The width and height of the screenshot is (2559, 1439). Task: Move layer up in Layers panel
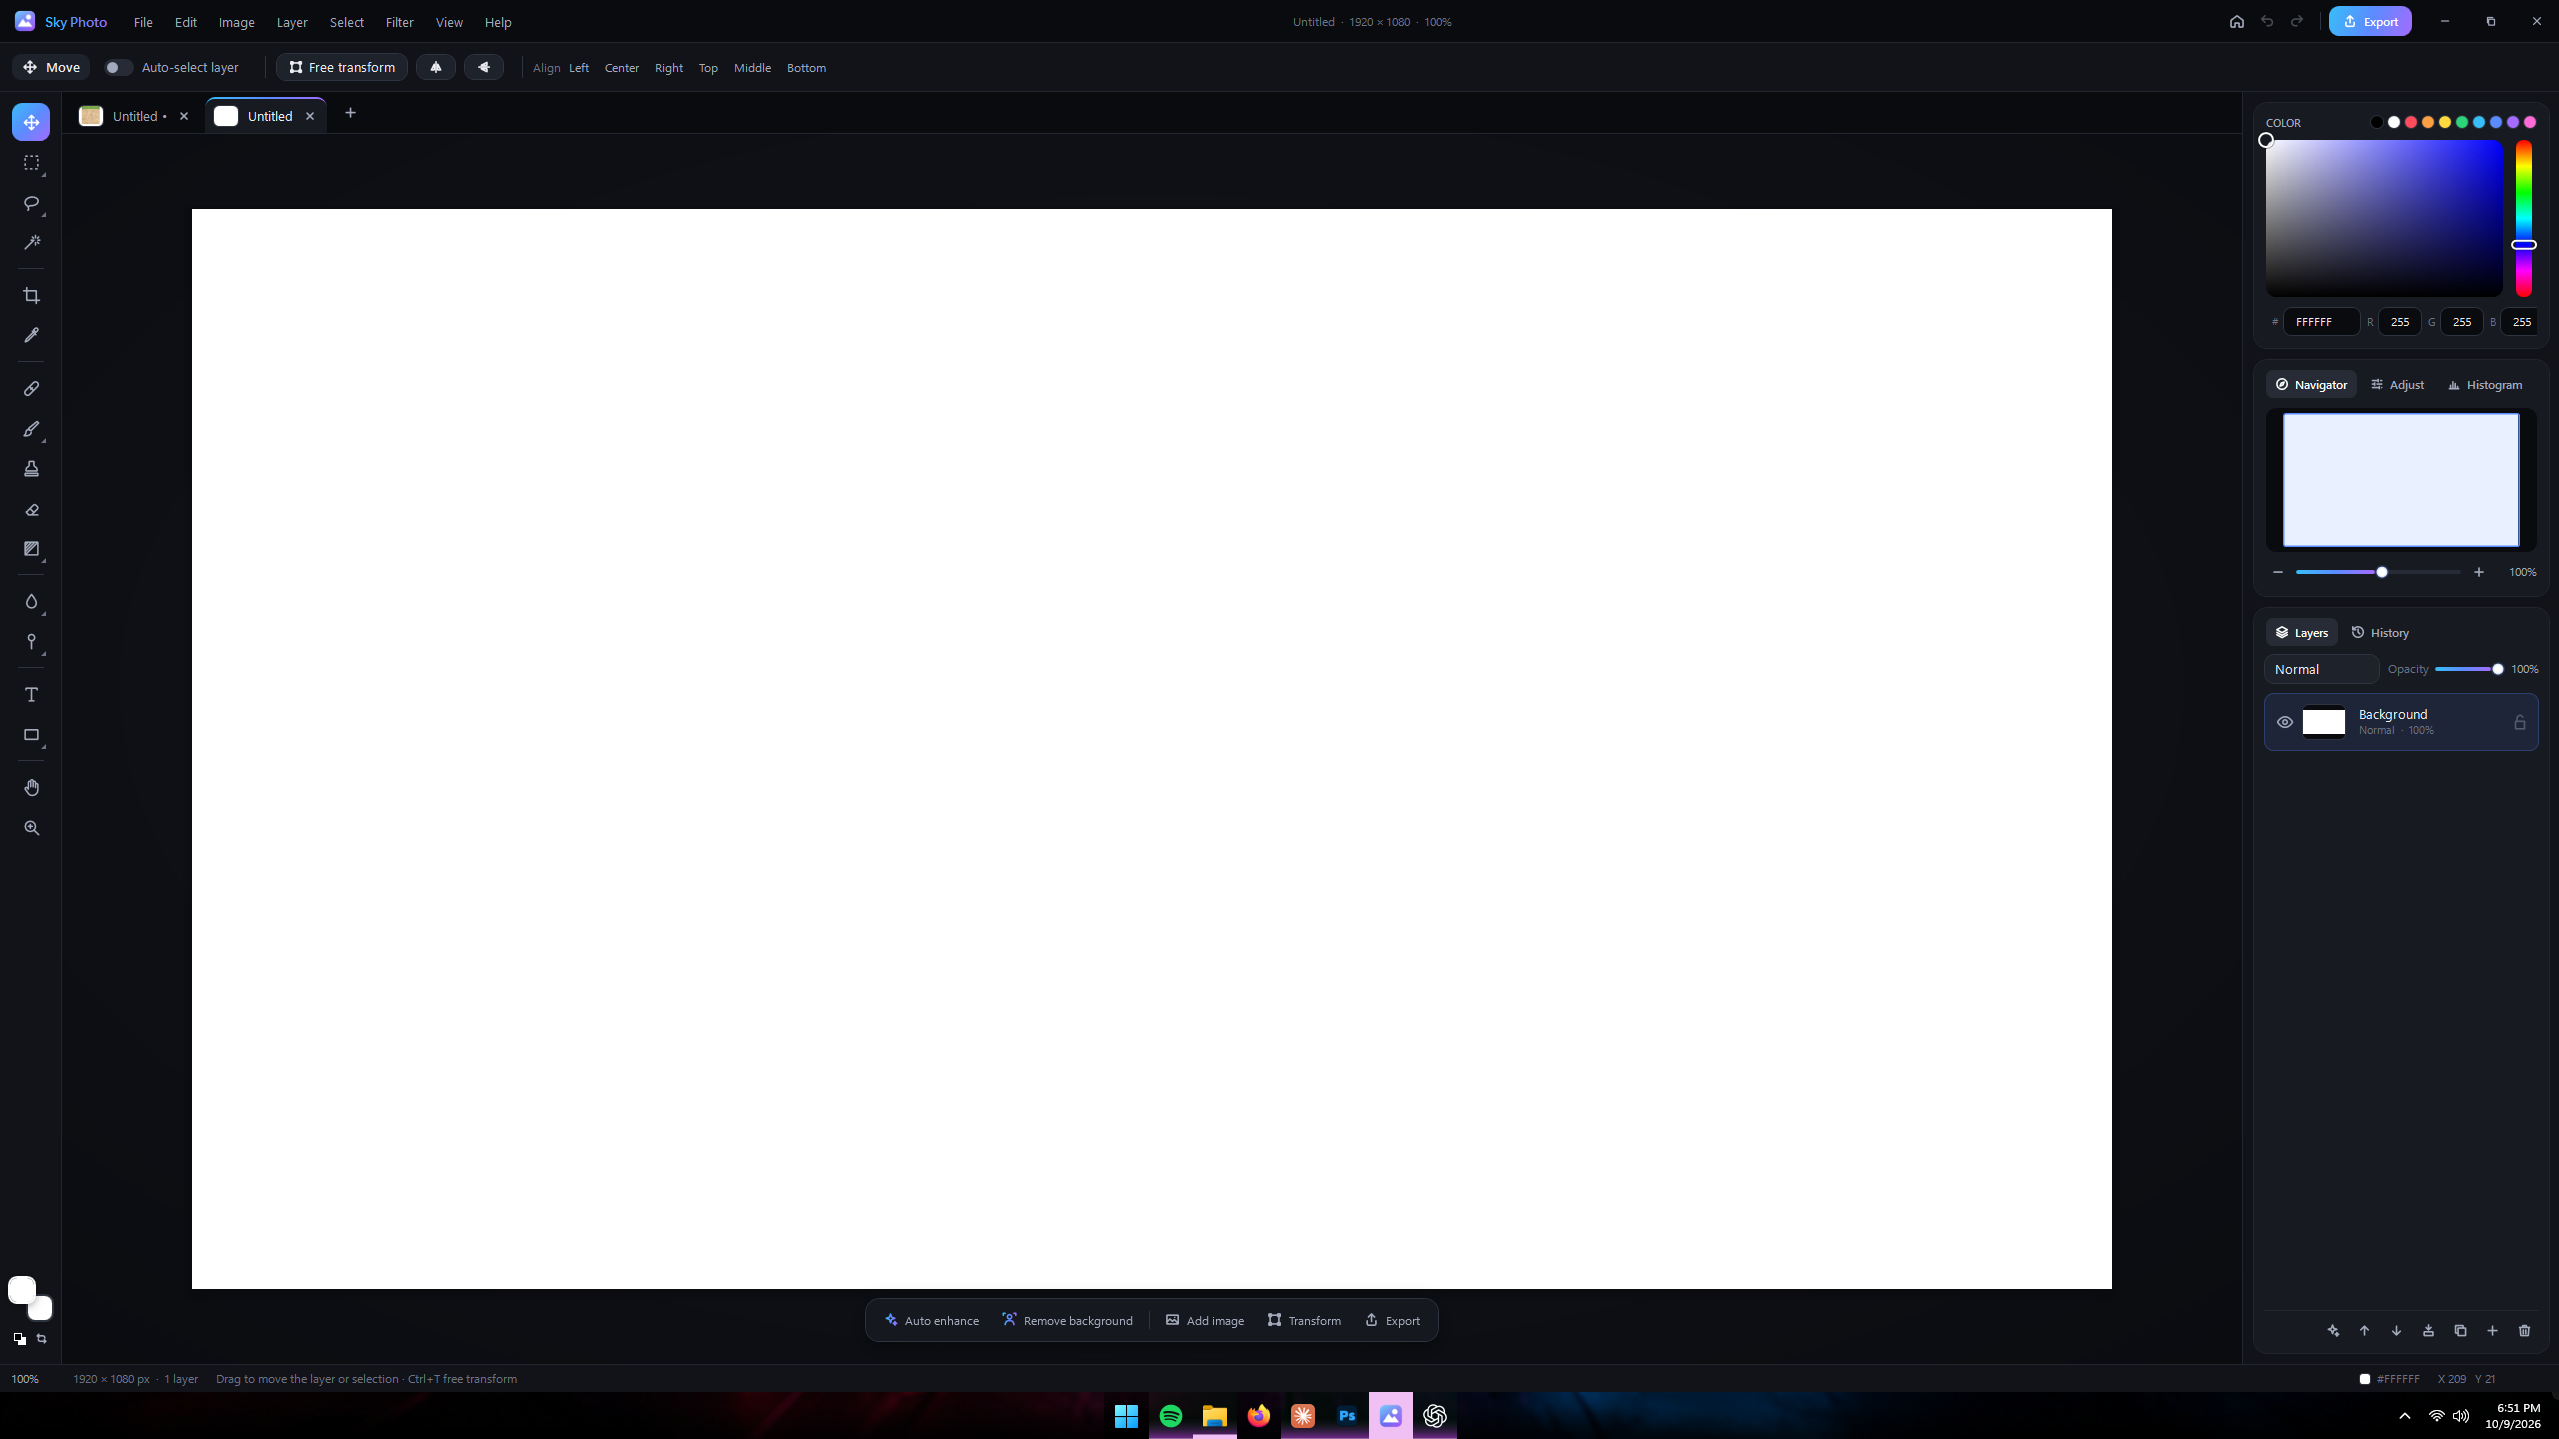pos(2364,1331)
